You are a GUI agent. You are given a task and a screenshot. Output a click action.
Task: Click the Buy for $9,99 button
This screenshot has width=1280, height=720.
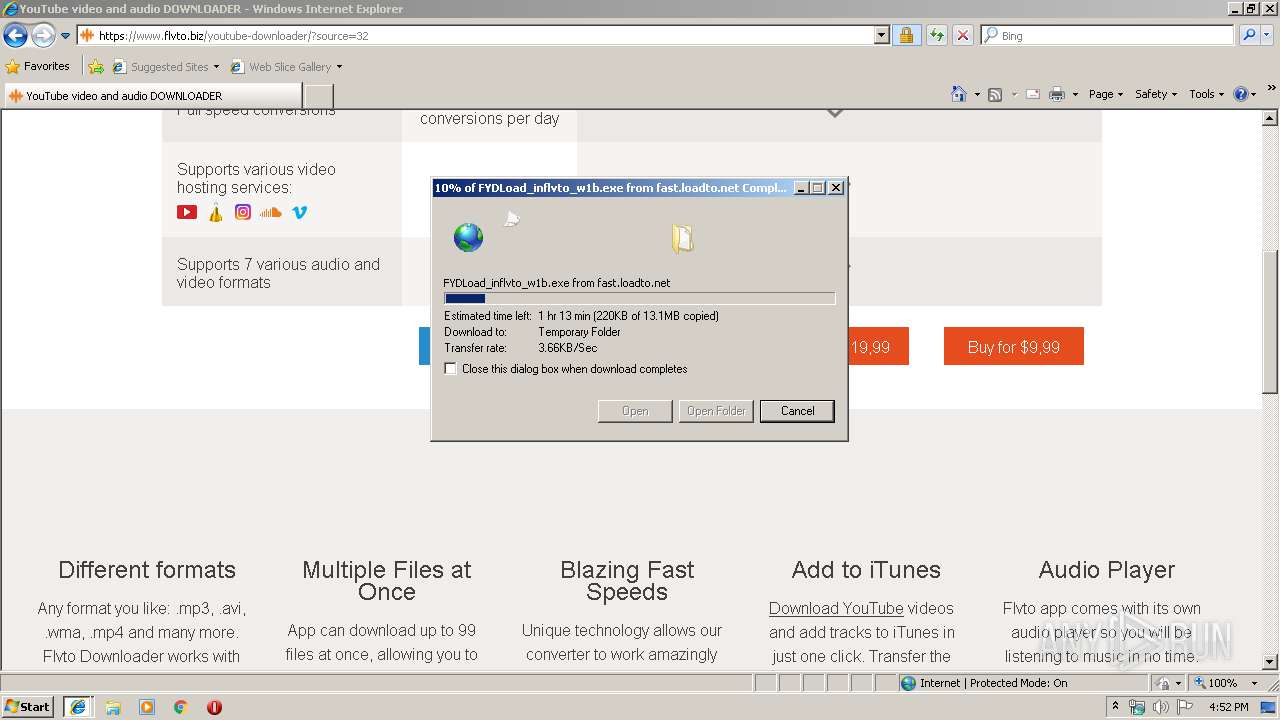pos(1014,346)
